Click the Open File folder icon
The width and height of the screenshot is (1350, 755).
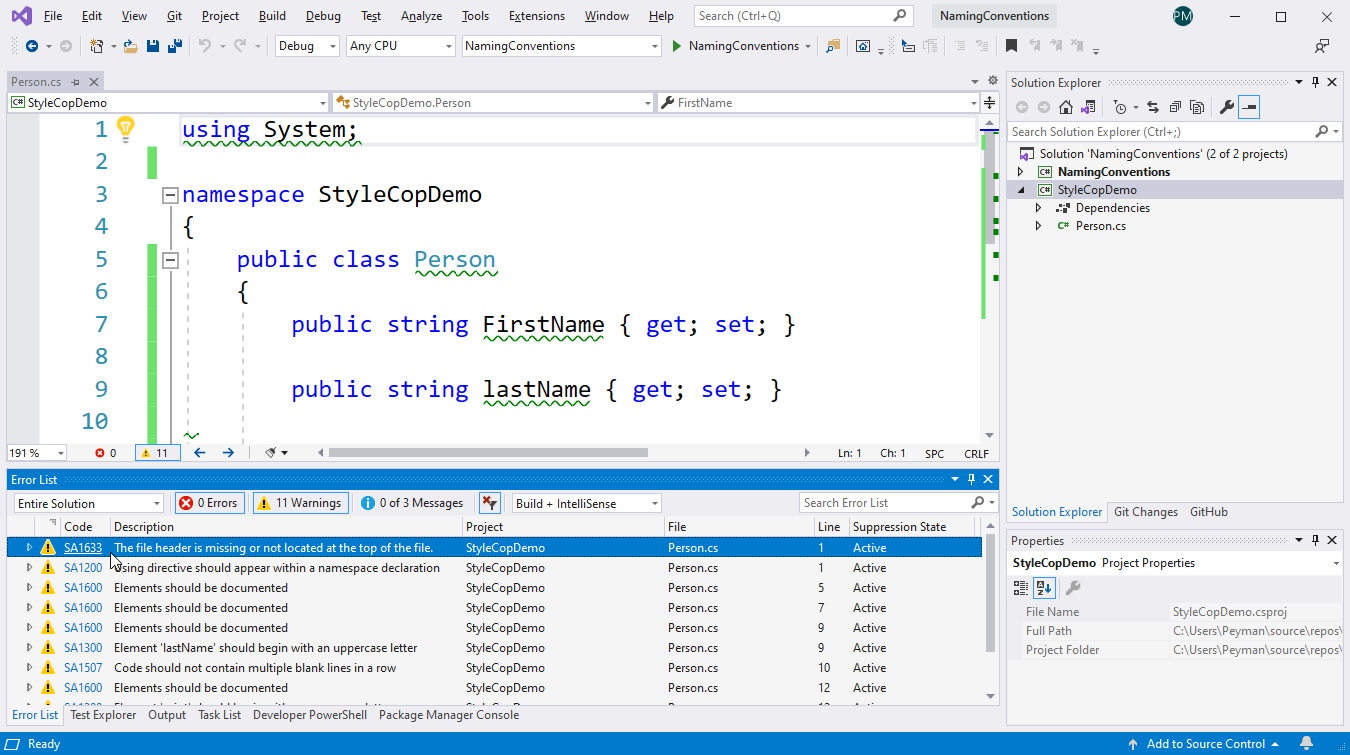click(x=130, y=46)
